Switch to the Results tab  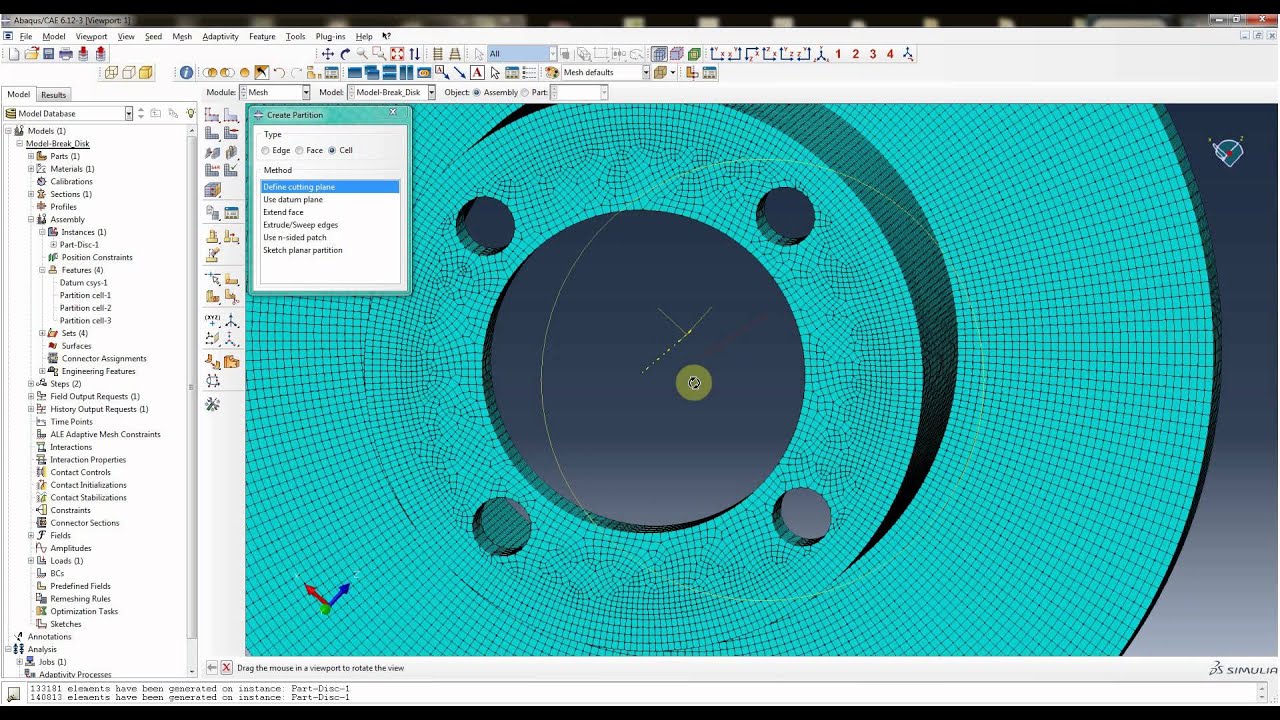[x=53, y=95]
